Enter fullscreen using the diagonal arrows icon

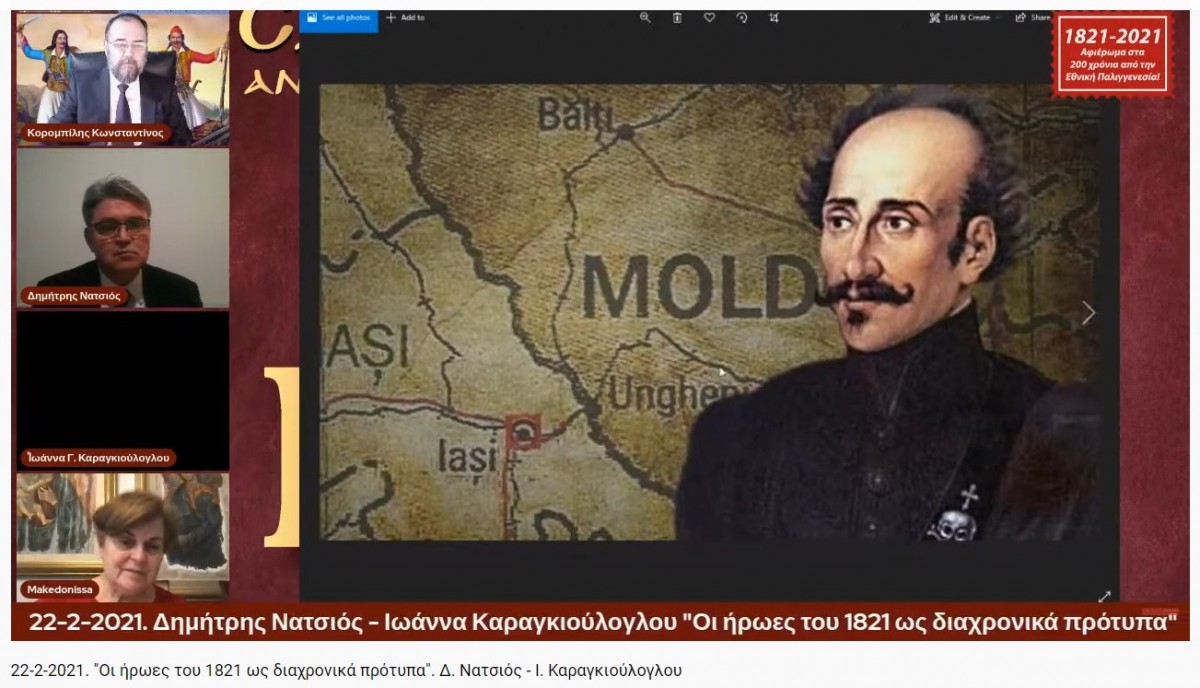pyautogui.click(x=1104, y=596)
